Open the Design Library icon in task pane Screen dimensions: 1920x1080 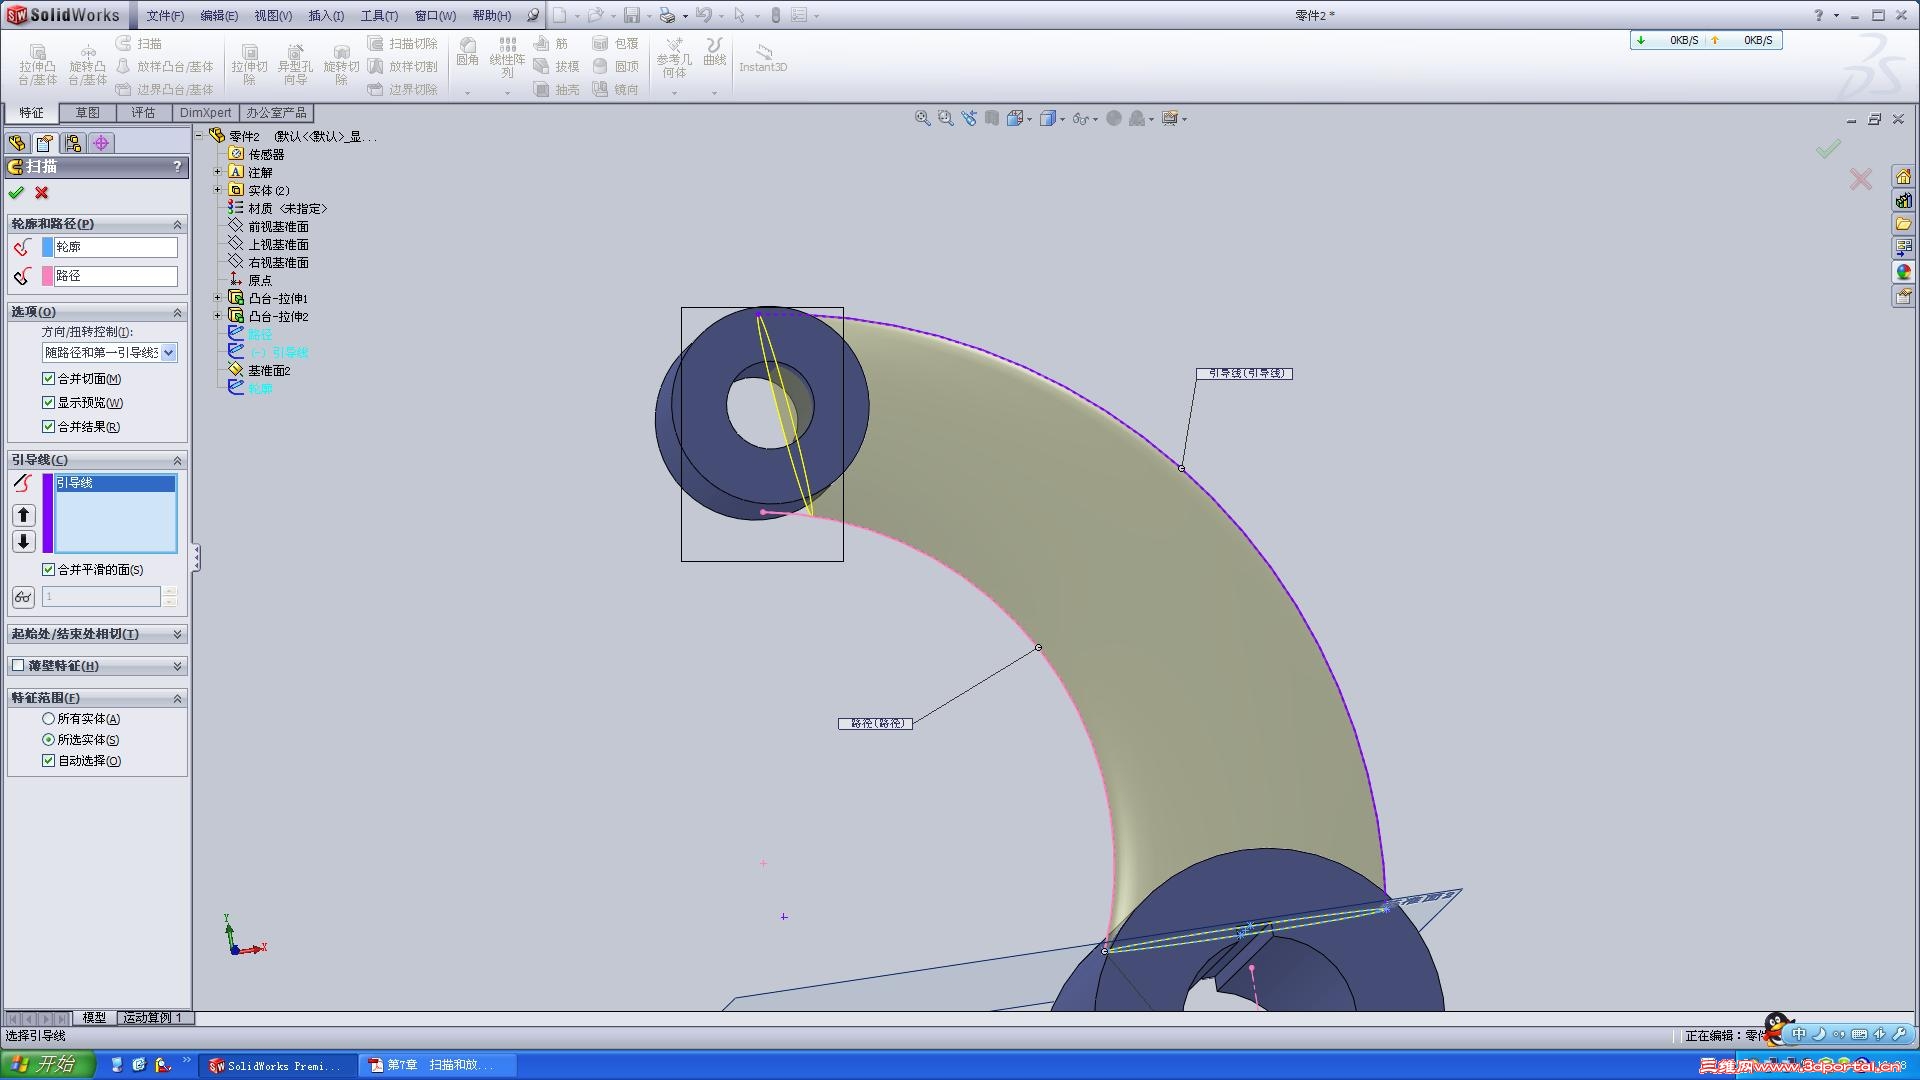click(x=1903, y=201)
